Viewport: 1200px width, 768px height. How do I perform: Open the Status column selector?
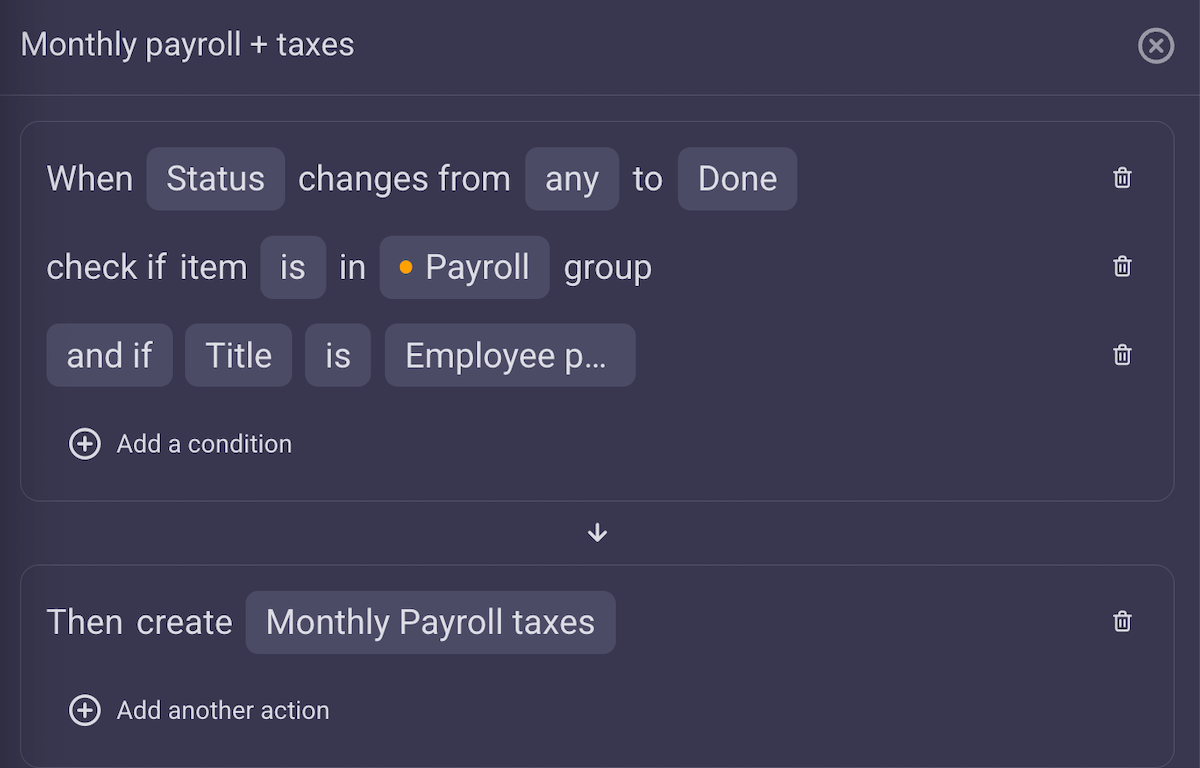pos(215,178)
